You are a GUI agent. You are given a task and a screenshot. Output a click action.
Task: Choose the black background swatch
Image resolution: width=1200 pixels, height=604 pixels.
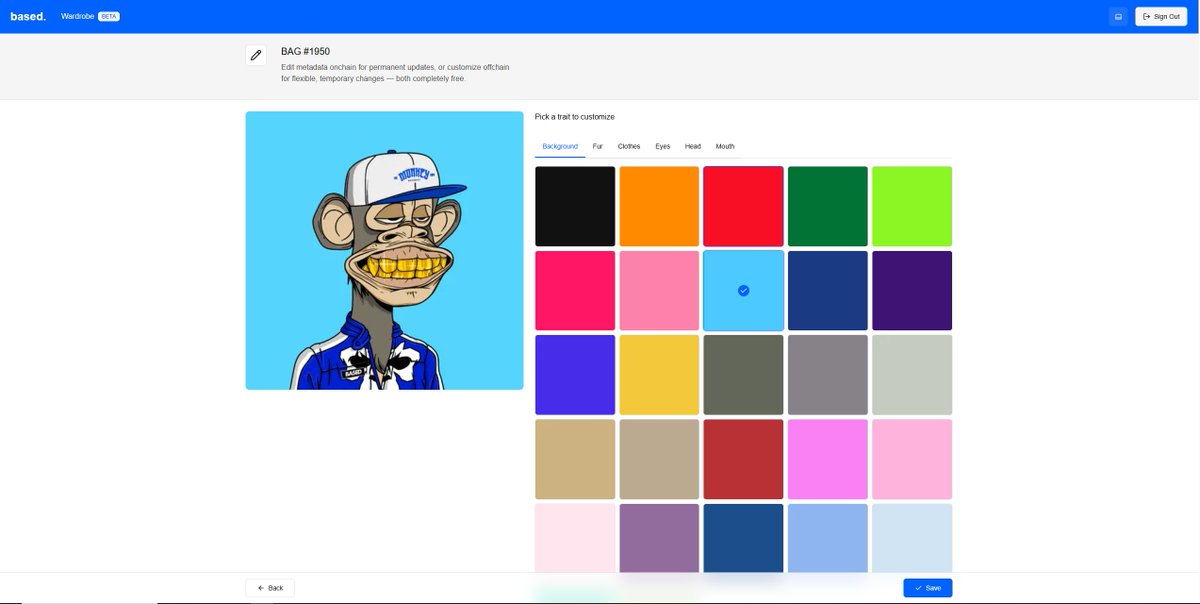(x=575, y=206)
